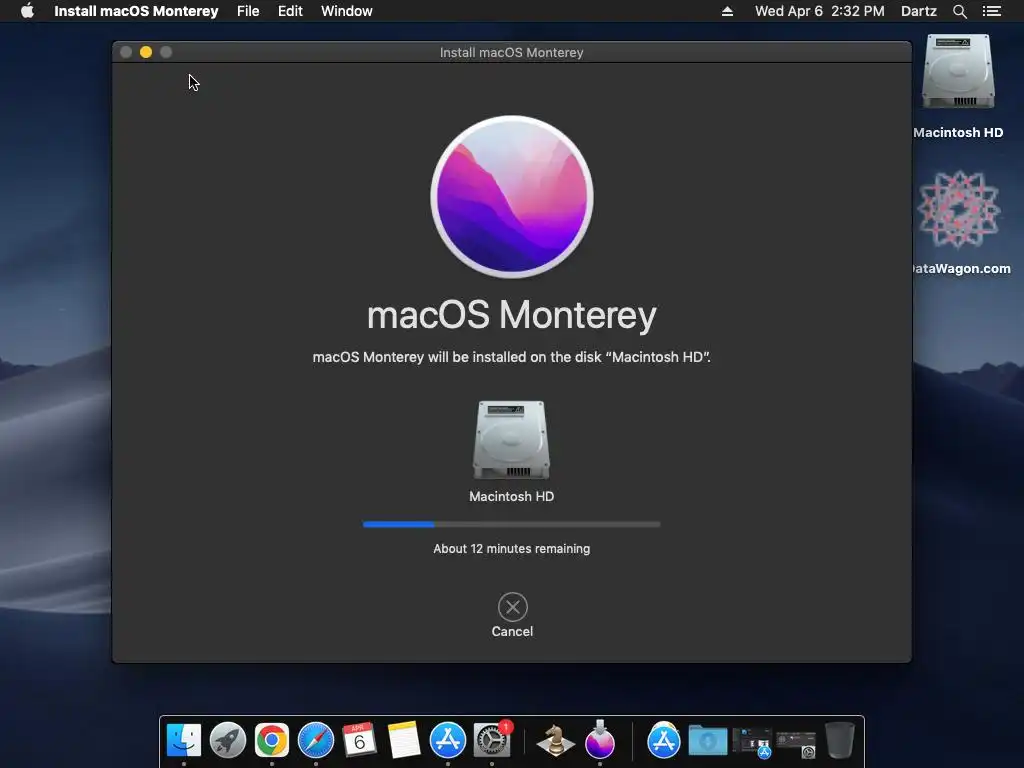Minimize the installer window with yellow button

click(146, 52)
